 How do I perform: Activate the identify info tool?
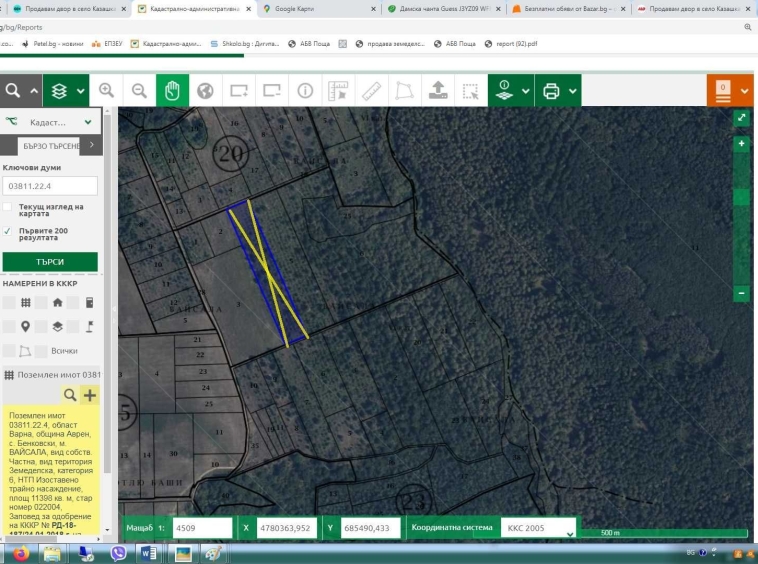coord(305,90)
